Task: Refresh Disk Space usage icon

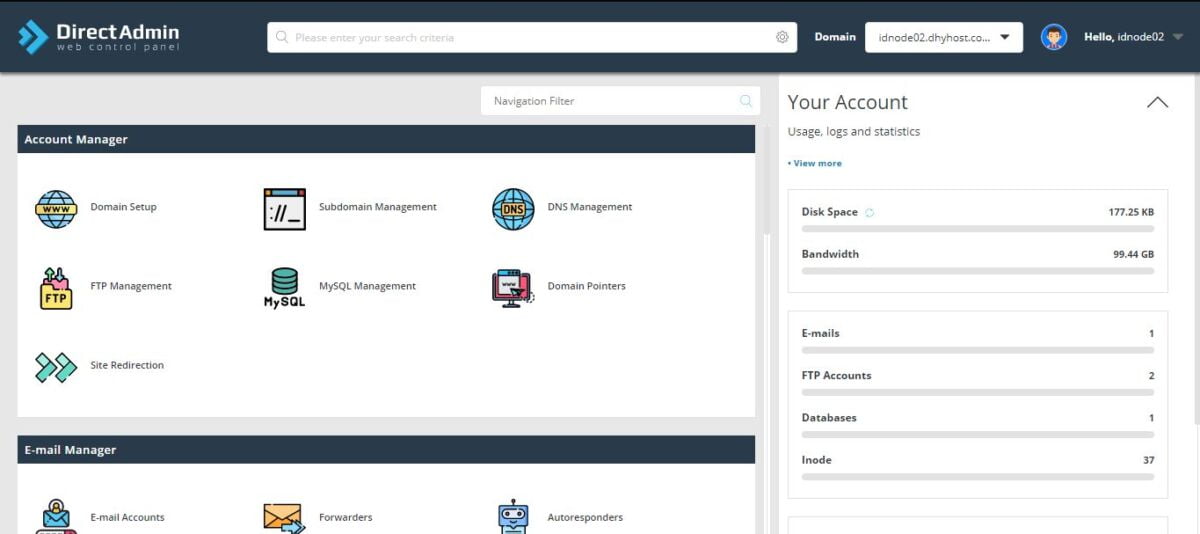Action: click(x=869, y=212)
